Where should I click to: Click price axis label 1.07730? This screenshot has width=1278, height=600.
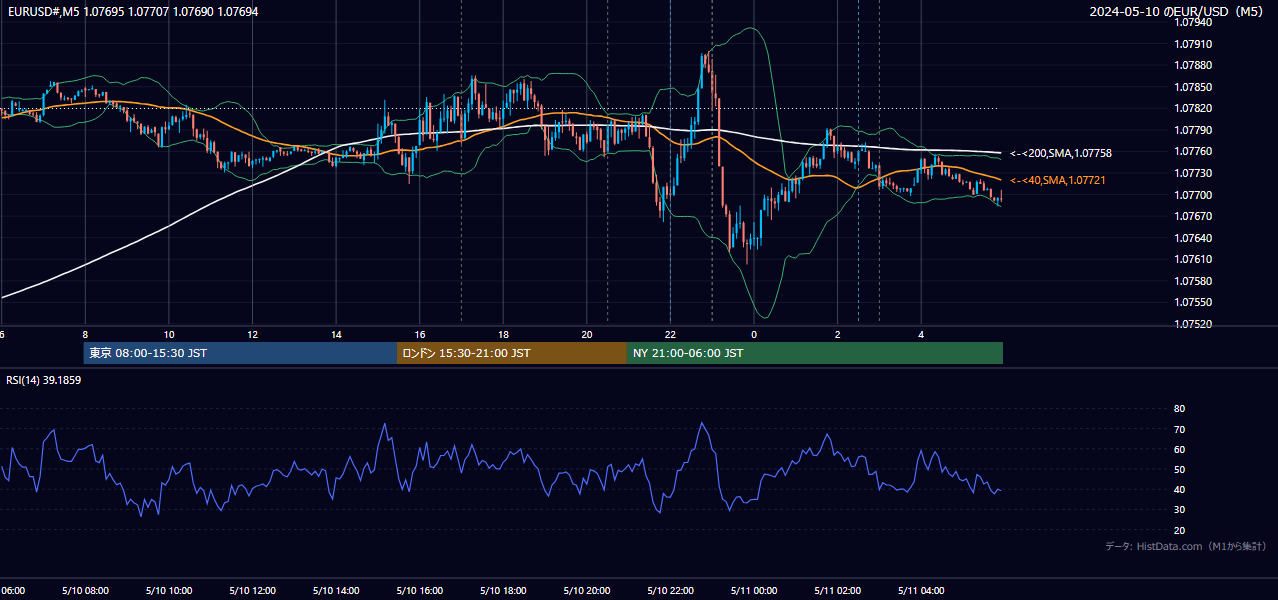point(1193,173)
